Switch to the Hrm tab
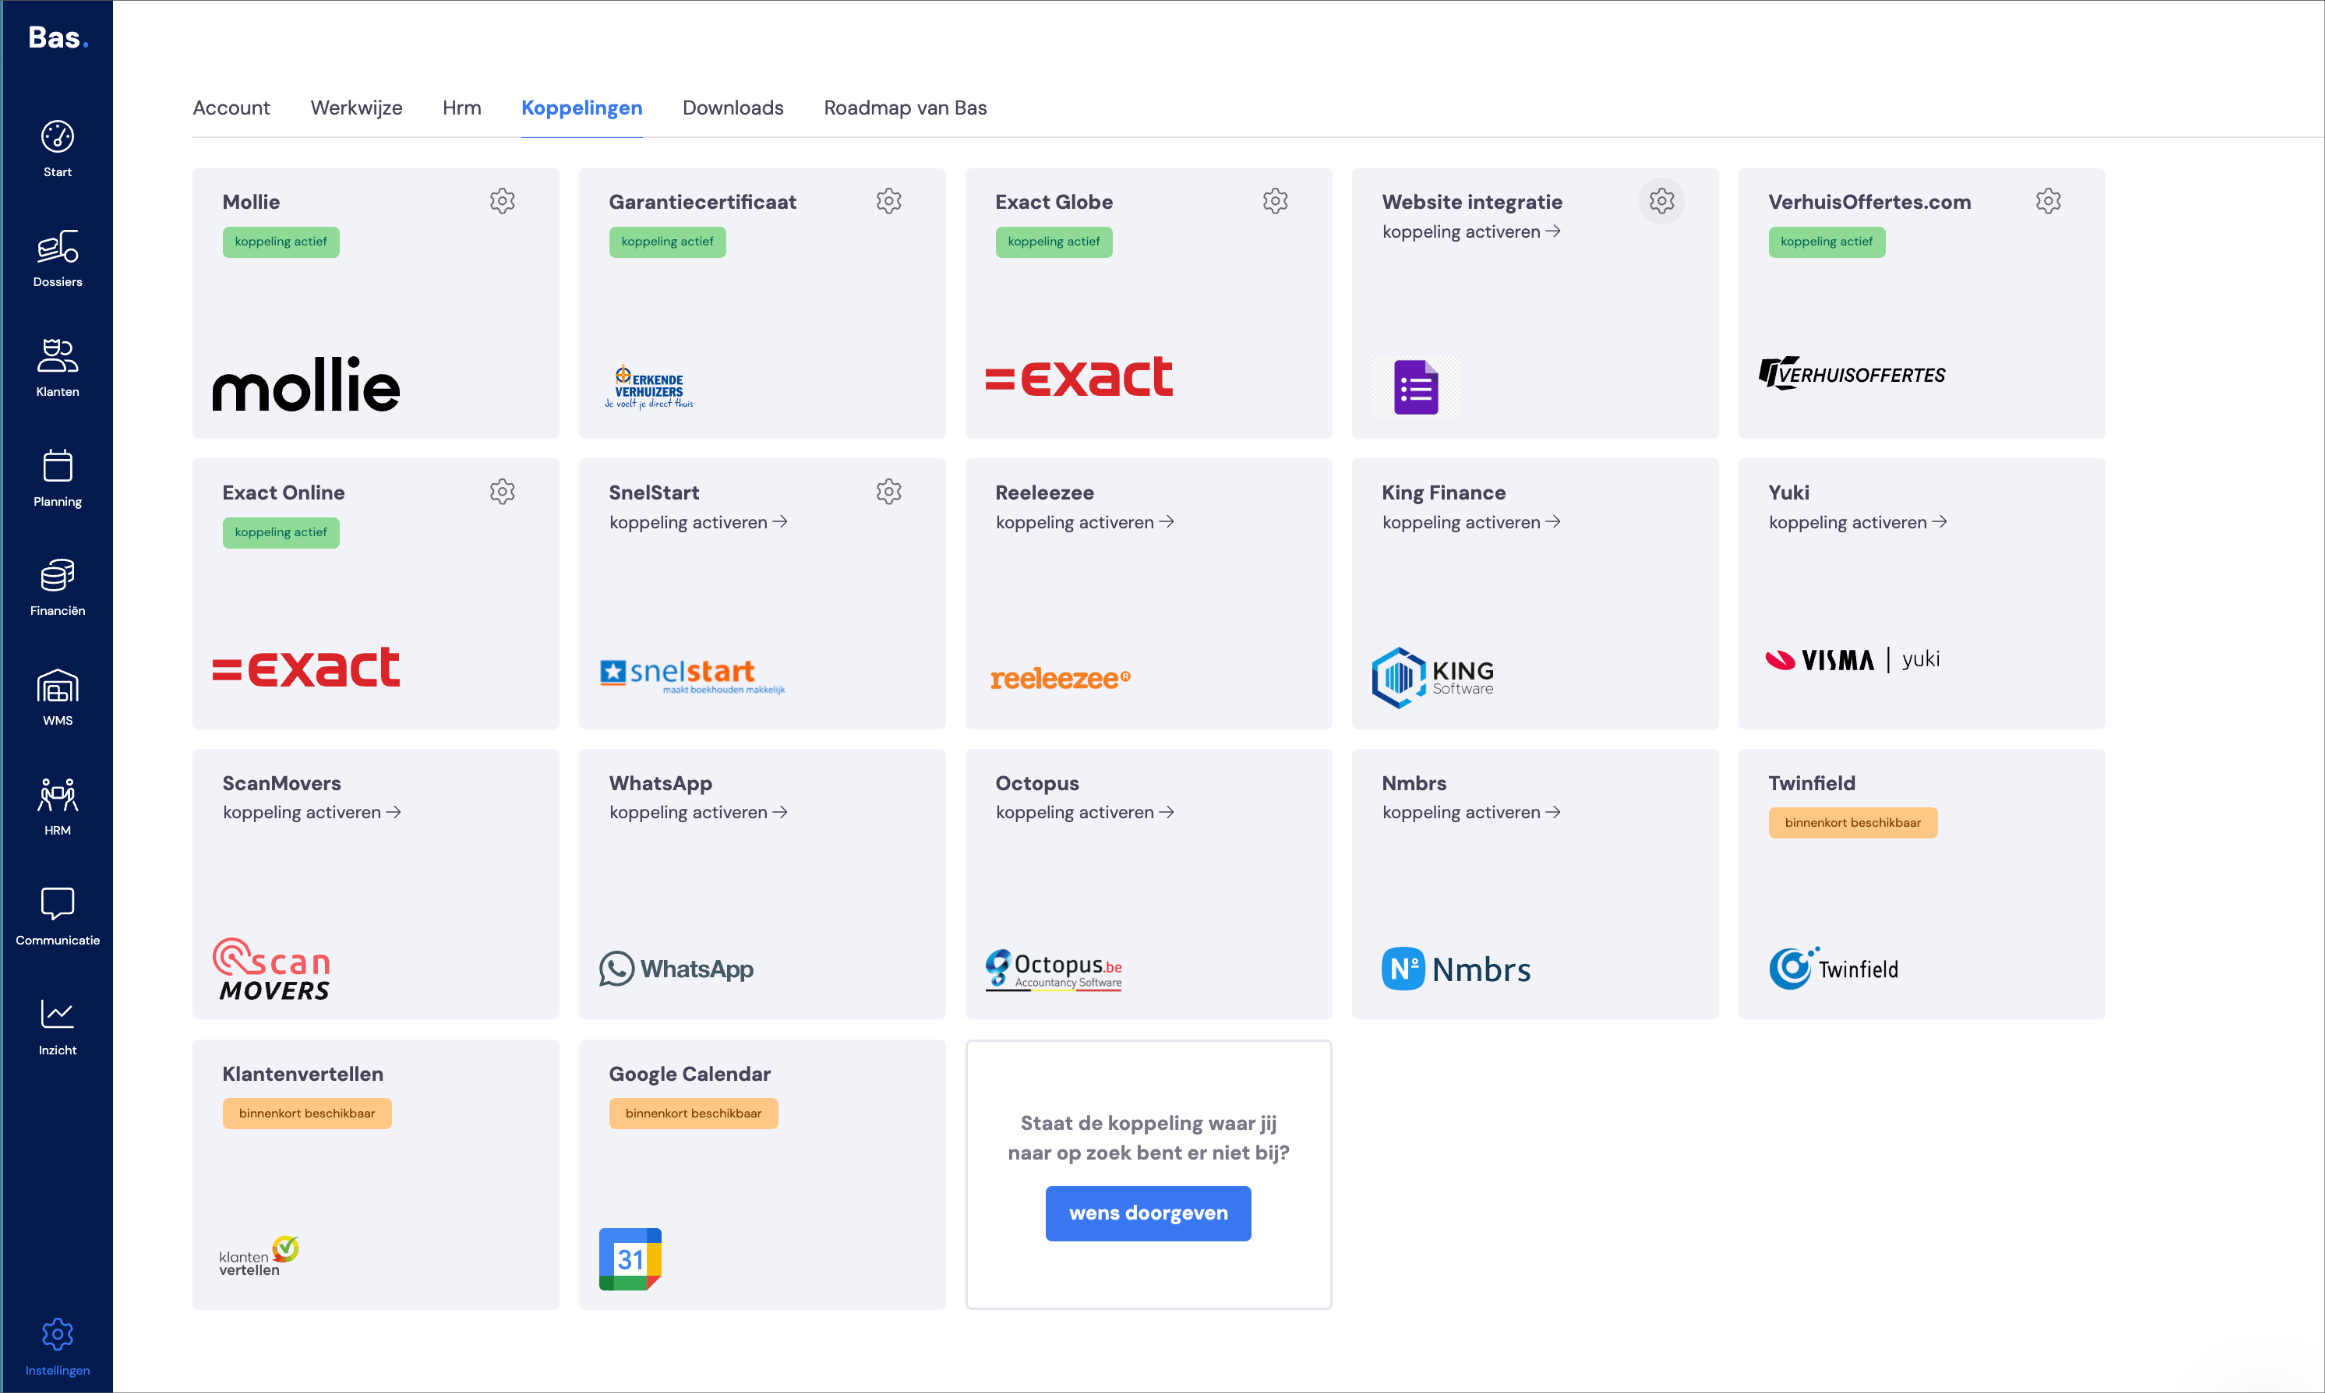 [x=462, y=108]
